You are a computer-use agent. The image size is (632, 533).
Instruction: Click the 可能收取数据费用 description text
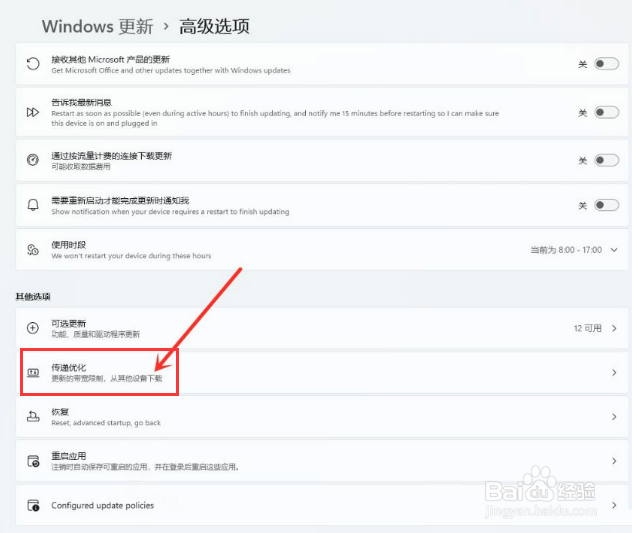81,167
